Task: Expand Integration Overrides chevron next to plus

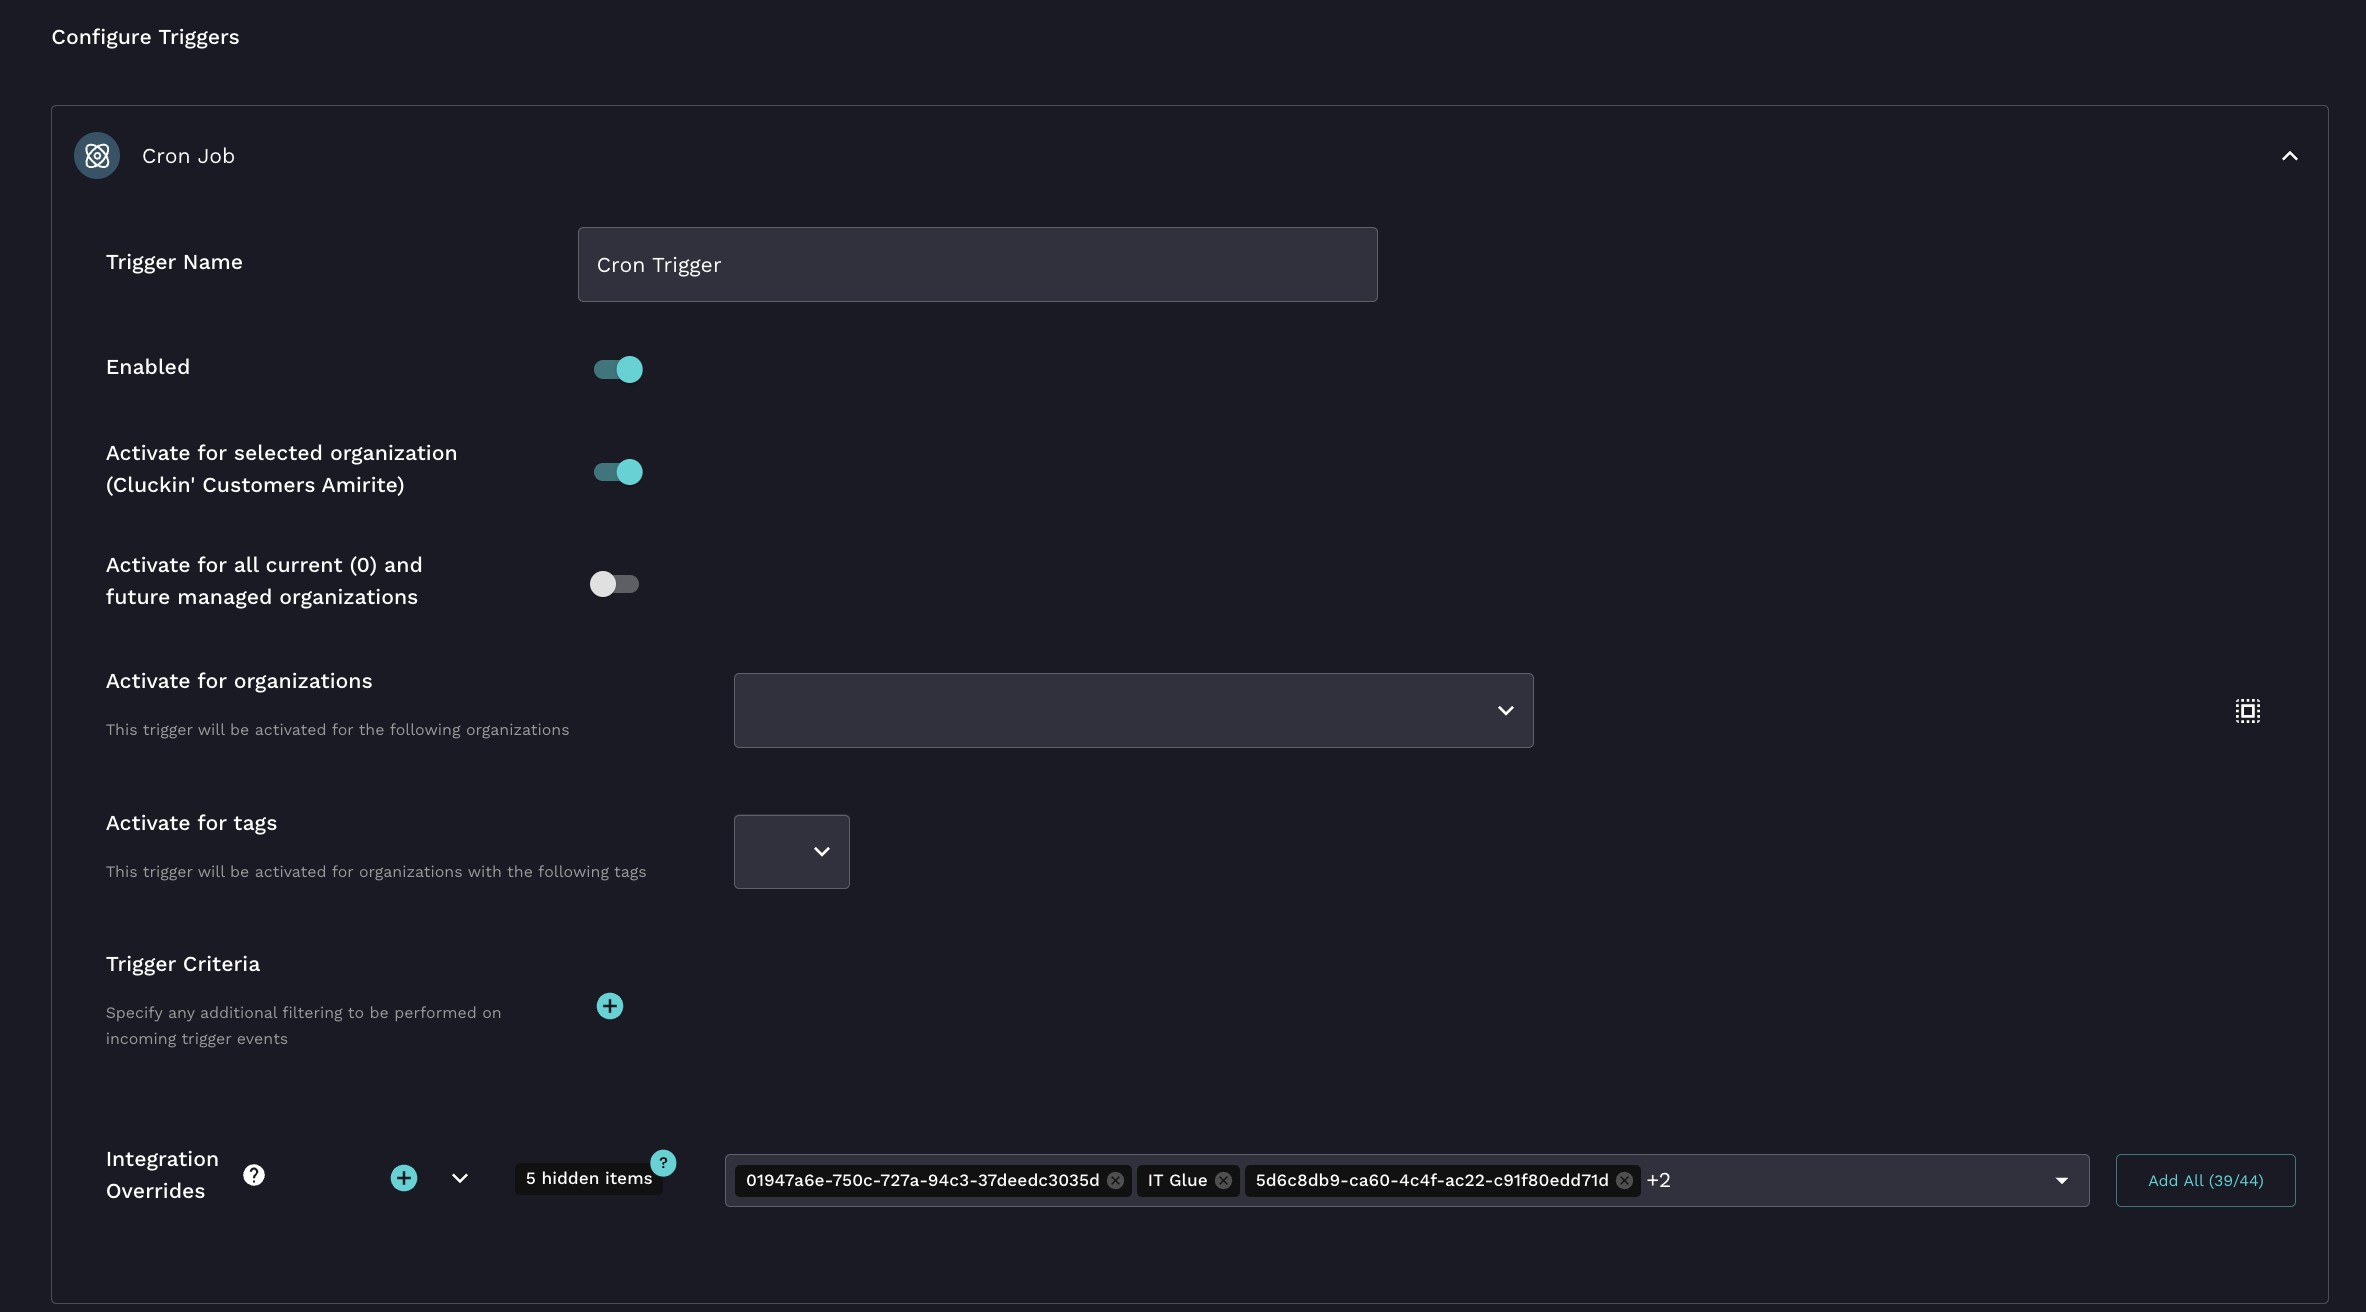Action: tap(460, 1178)
